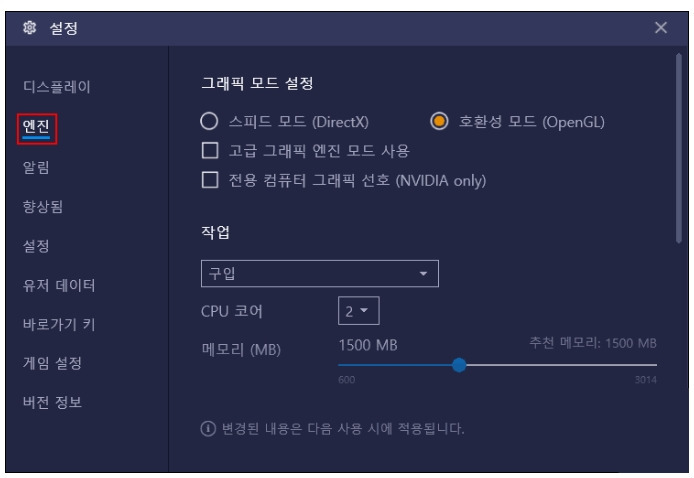Close the 설정 settings window
The image size is (694, 478).
pyautogui.click(x=661, y=27)
